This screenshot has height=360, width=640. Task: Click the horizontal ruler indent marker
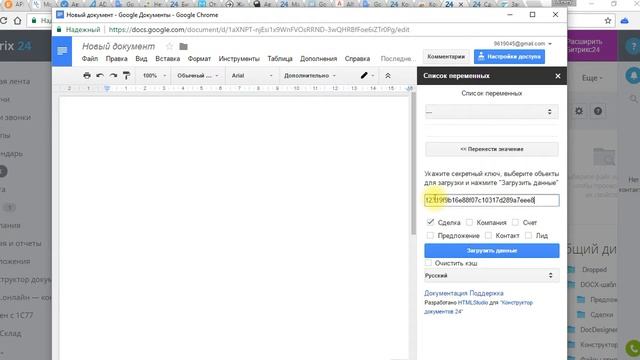tap(107, 89)
